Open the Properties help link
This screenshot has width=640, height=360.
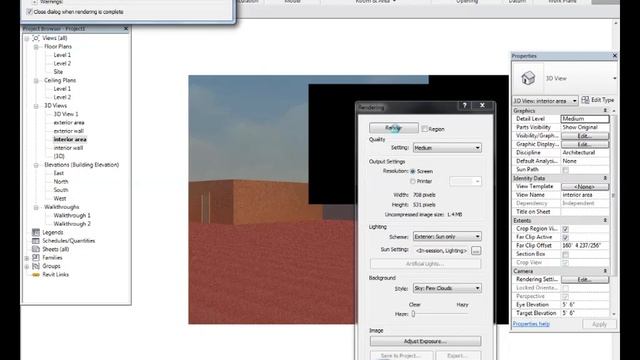coord(531,324)
